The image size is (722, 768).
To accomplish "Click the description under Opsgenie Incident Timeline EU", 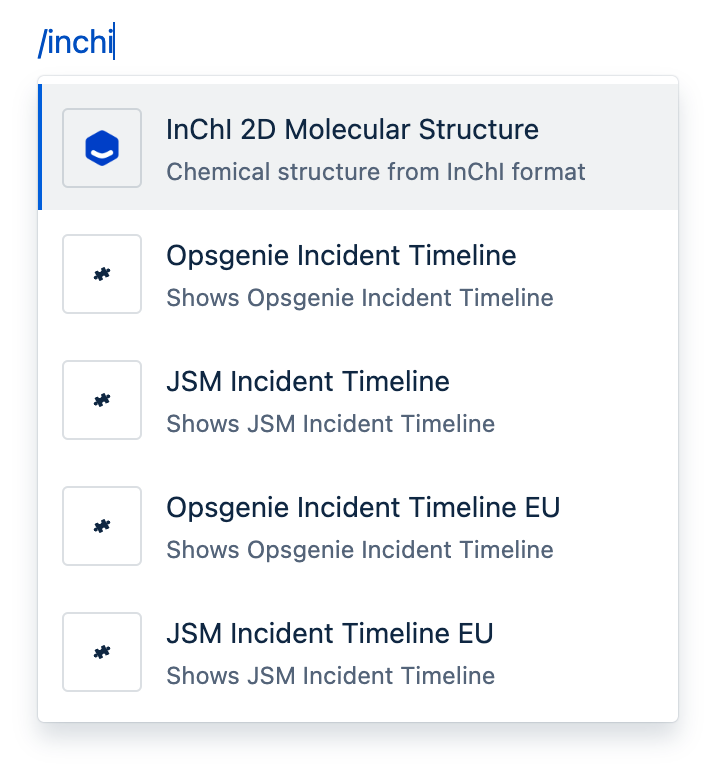I will pos(360,550).
